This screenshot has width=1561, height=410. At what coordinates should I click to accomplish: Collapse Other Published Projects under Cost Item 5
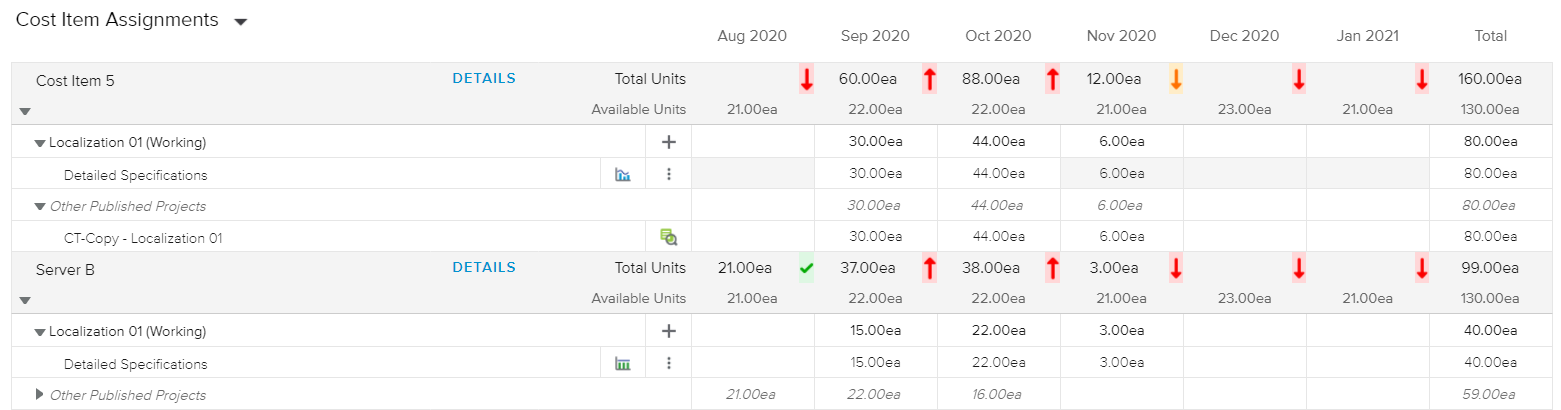[40, 206]
